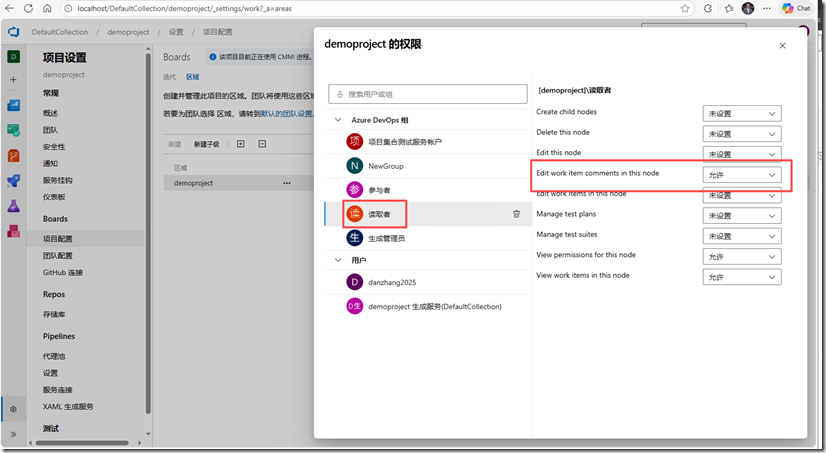Click the Azure DevOps logo
This screenshot has width=826, height=453.
(14, 32)
